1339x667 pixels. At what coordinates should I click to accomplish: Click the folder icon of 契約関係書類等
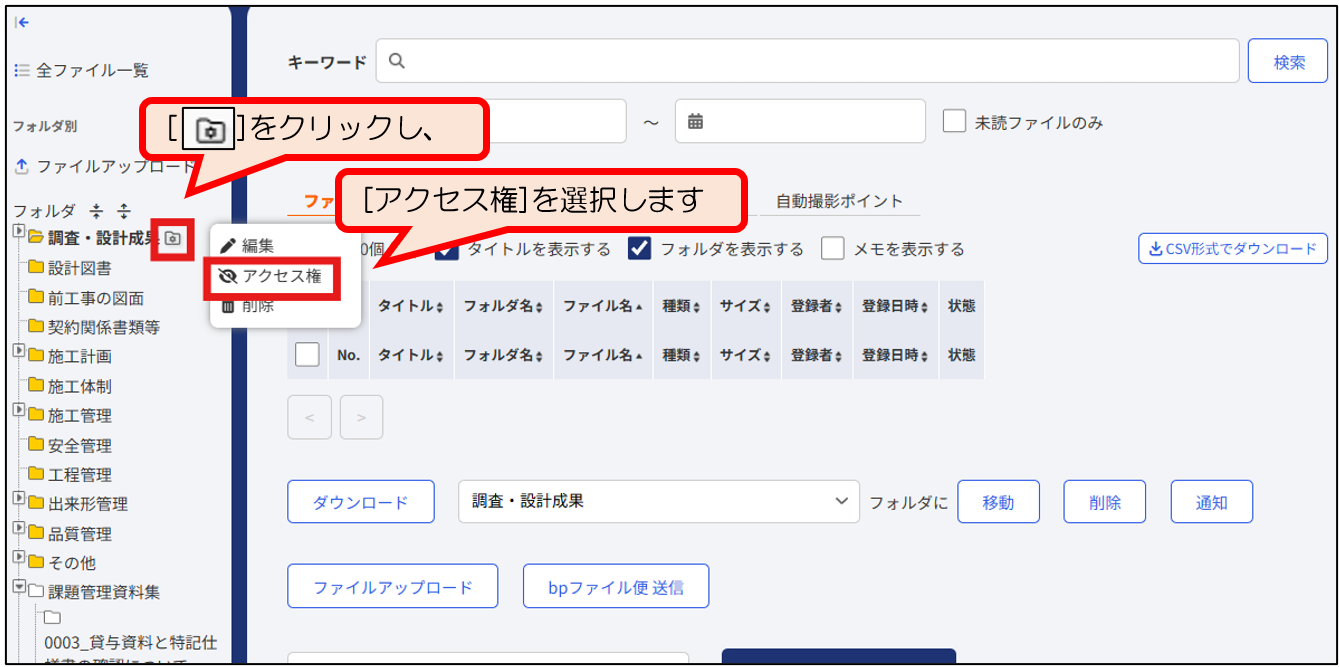coord(37,327)
